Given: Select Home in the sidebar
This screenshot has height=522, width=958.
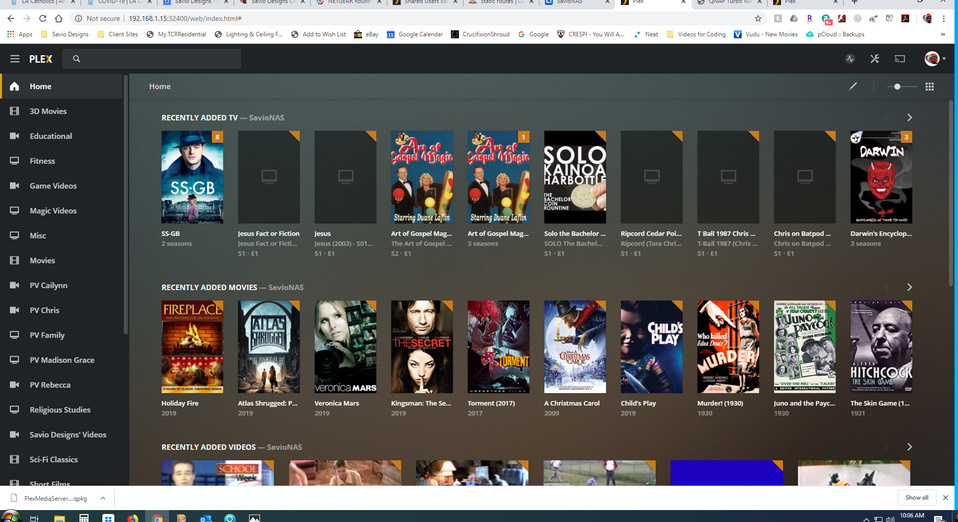Looking at the screenshot, I should 61,86.
